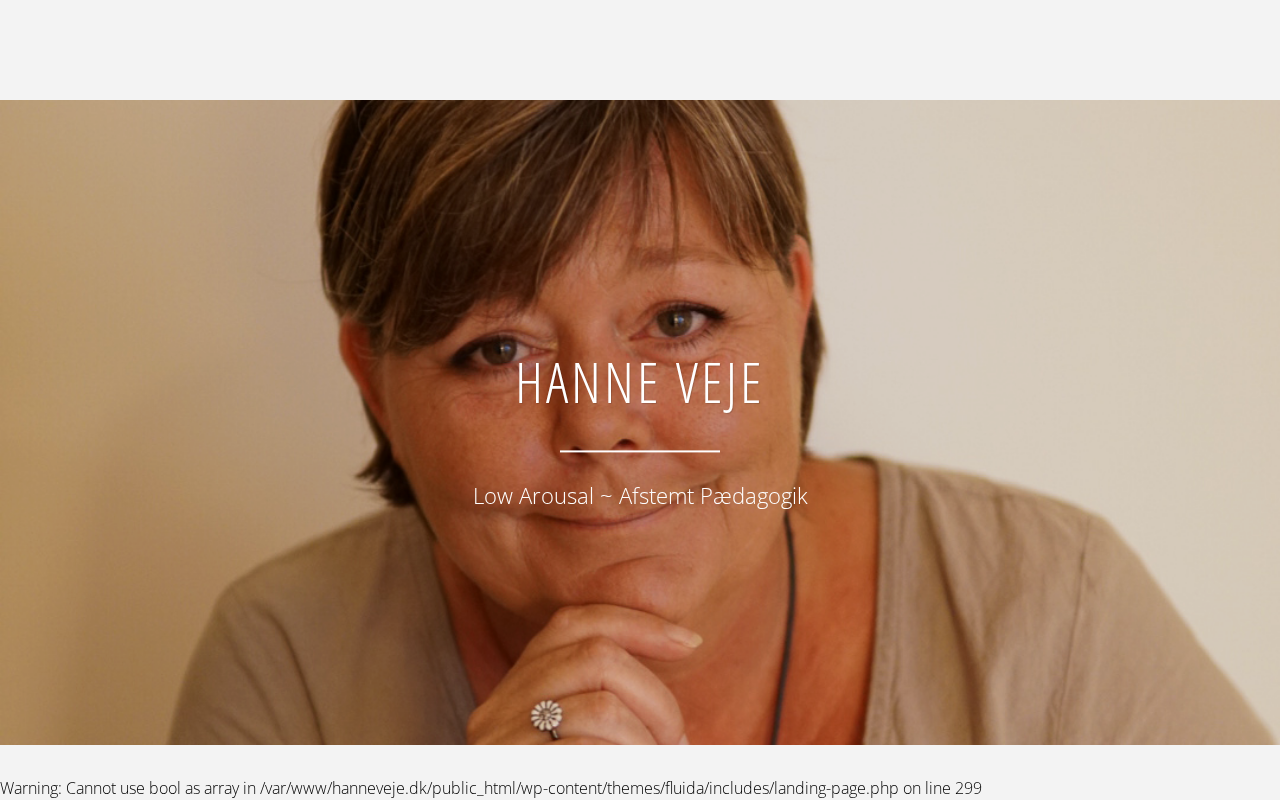Click the HANNE VEJE site title
This screenshot has width=1280, height=800.
point(640,382)
